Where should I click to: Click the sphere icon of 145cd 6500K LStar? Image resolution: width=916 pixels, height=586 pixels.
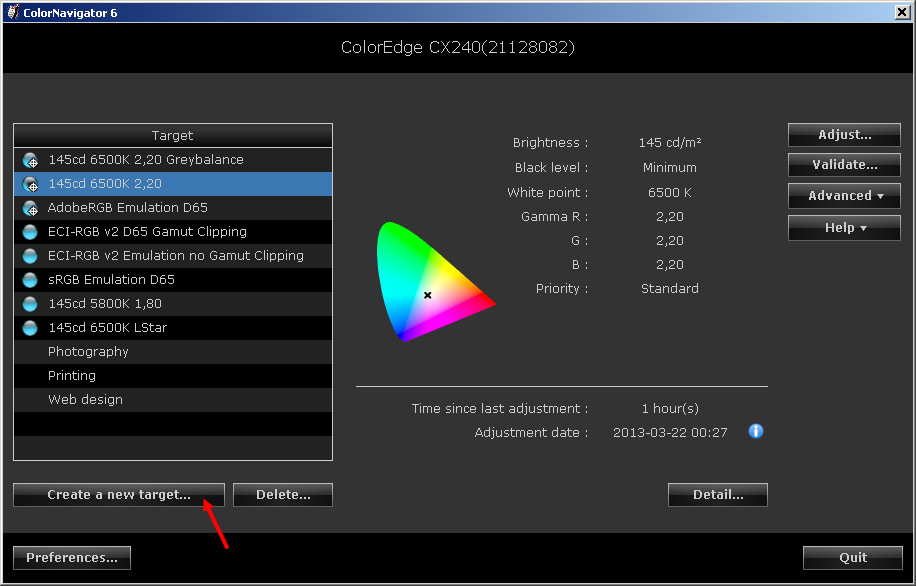[30, 328]
